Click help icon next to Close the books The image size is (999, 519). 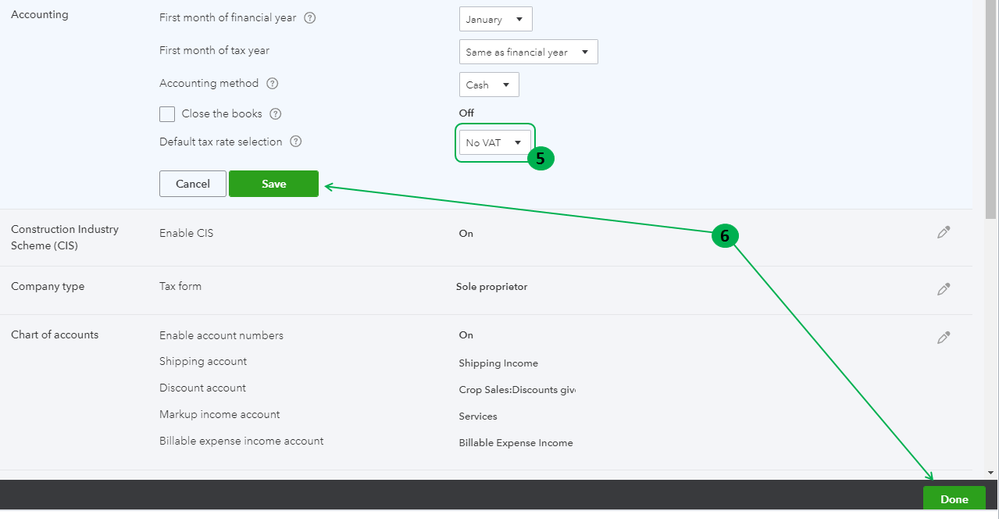[x=276, y=114]
